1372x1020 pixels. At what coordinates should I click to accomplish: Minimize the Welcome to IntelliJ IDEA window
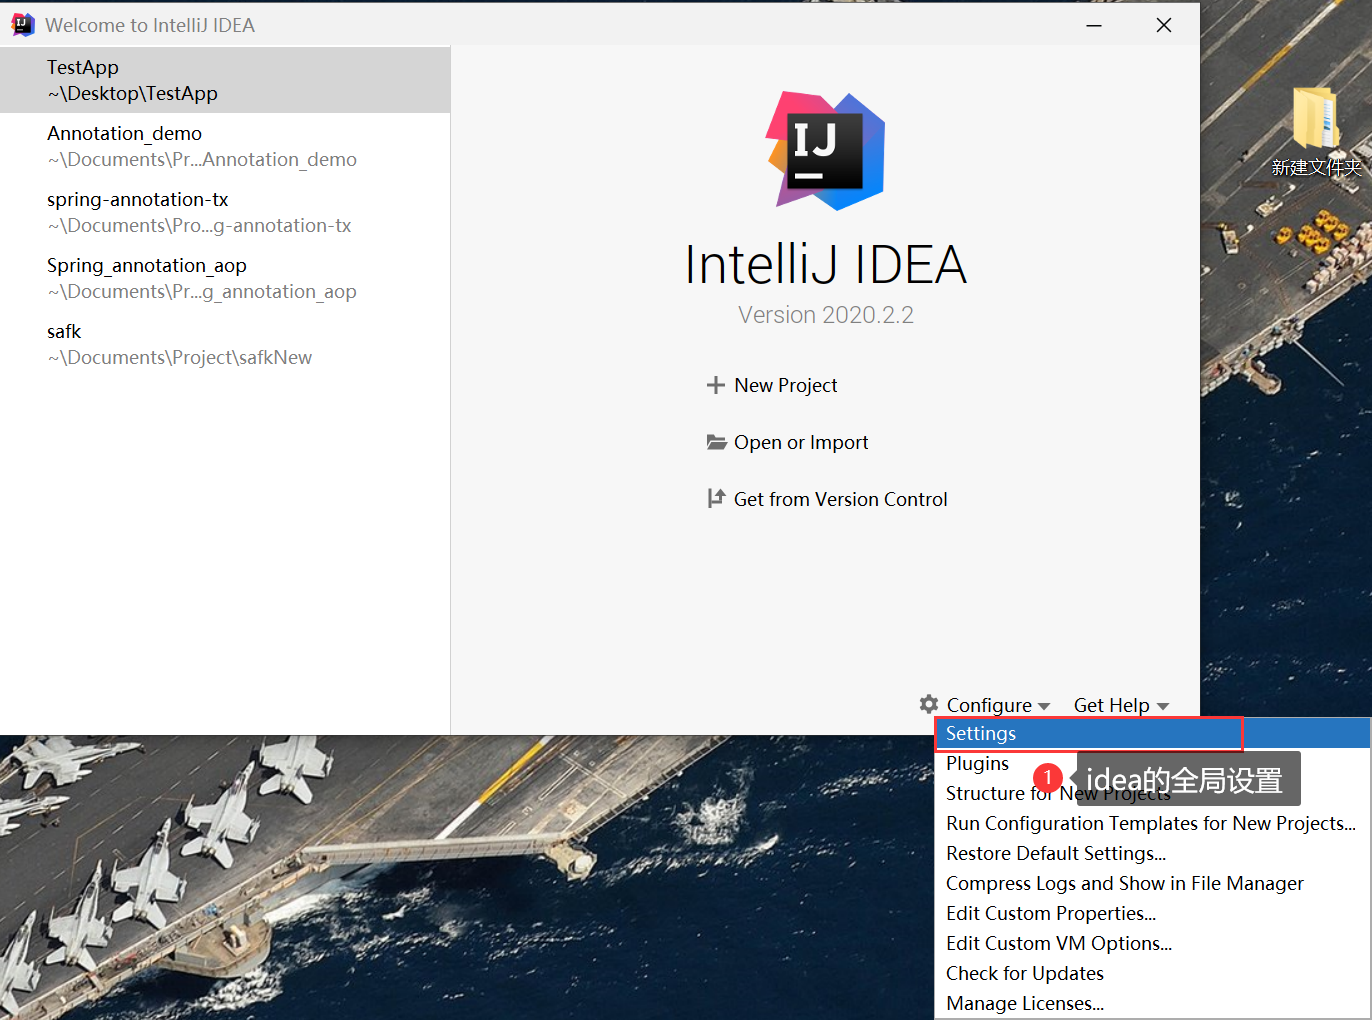click(1094, 25)
